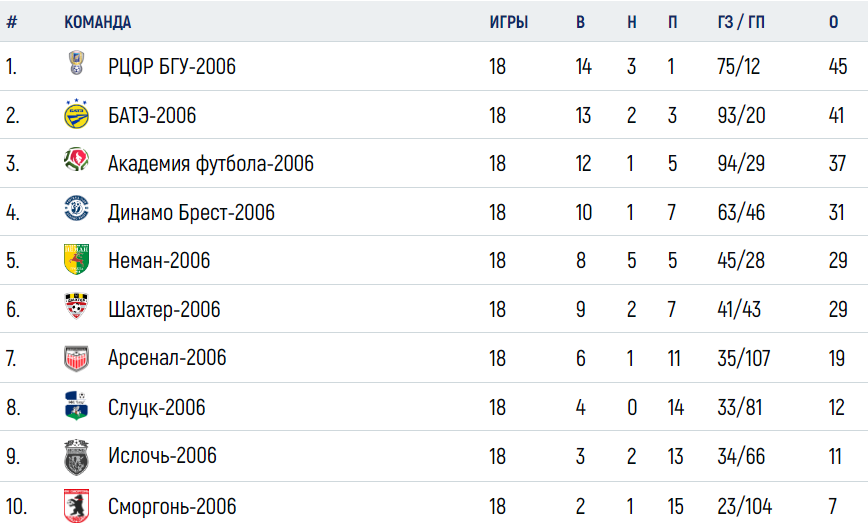Click the Арсенал-2006 red-striped shield icon
Screen dimensions: 868x527
click(x=76, y=358)
